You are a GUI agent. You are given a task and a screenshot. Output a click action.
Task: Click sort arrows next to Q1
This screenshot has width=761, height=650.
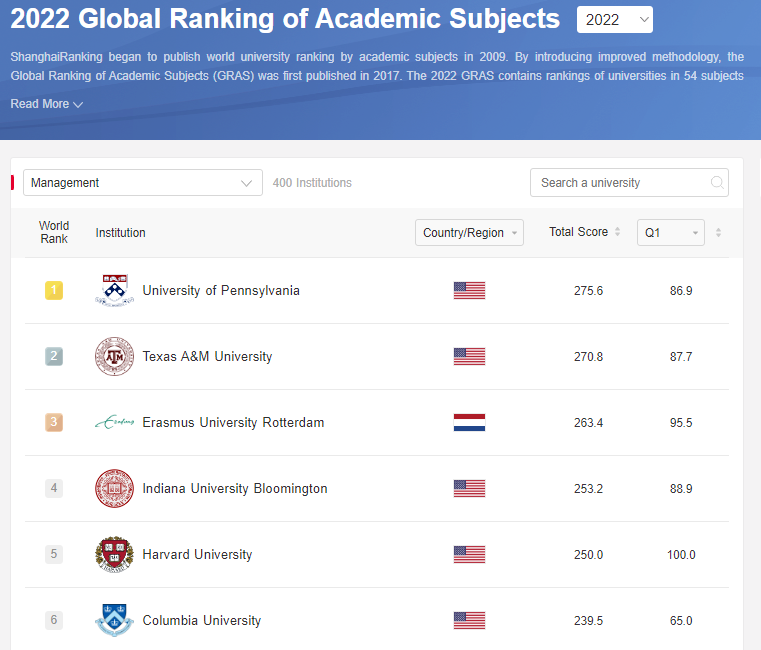coord(718,233)
